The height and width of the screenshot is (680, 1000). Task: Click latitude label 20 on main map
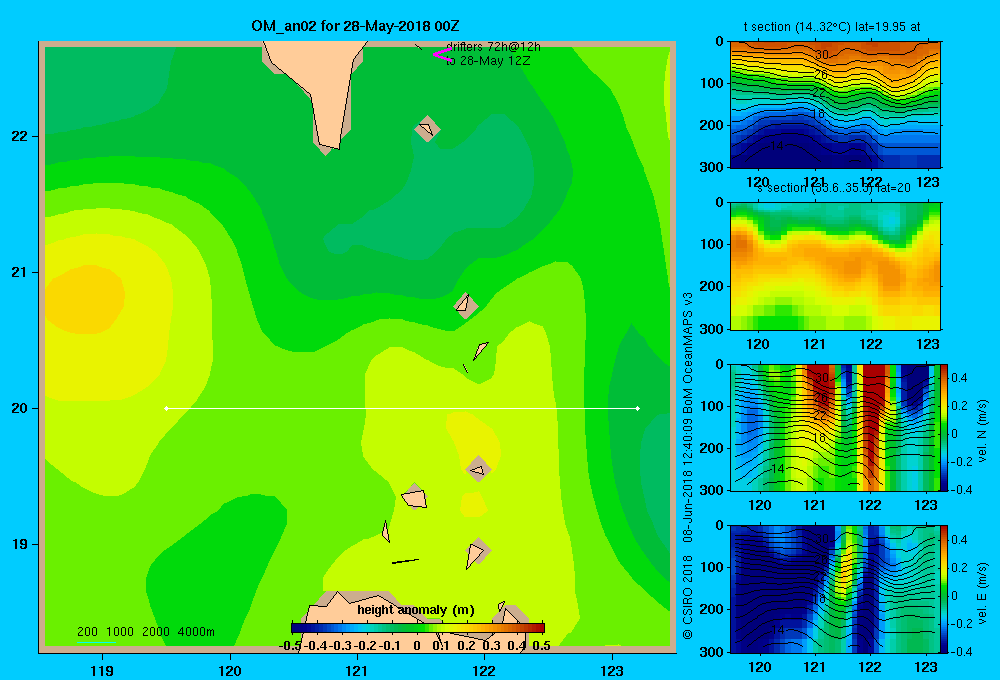pos(20,408)
